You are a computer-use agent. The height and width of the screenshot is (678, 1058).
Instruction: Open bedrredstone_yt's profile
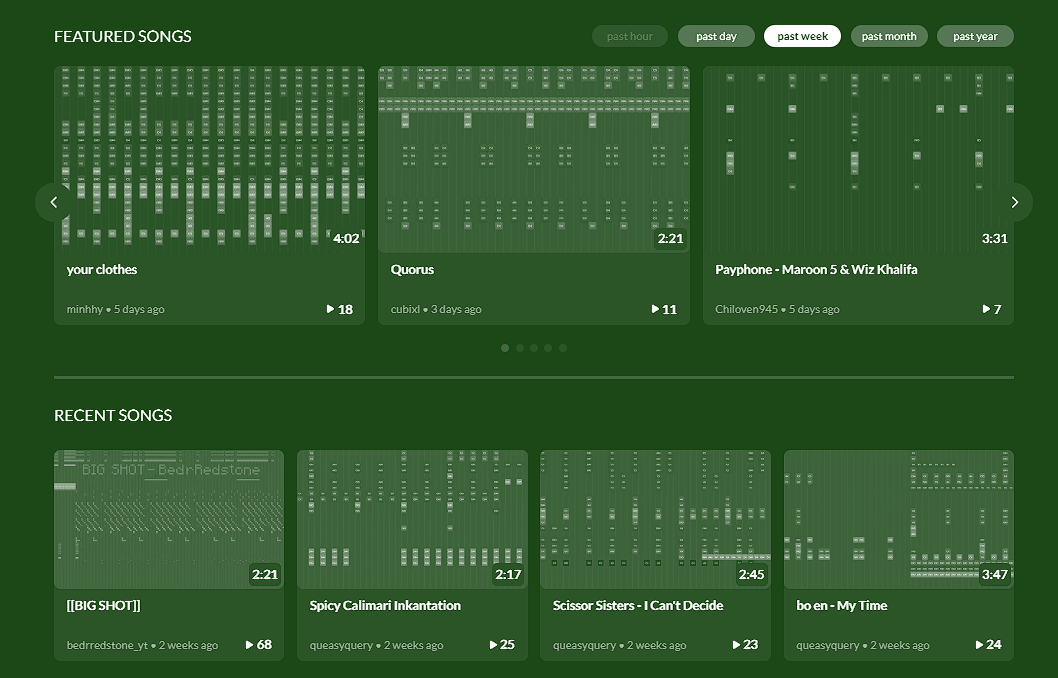tap(106, 645)
